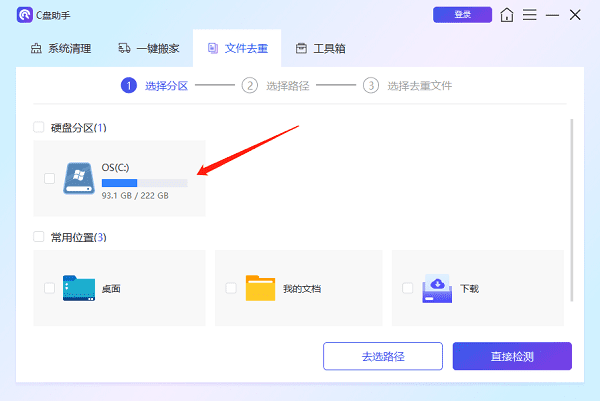This screenshot has width=600, height=401.
Task: Click the OS(C:) drive icon
Action: (x=79, y=178)
